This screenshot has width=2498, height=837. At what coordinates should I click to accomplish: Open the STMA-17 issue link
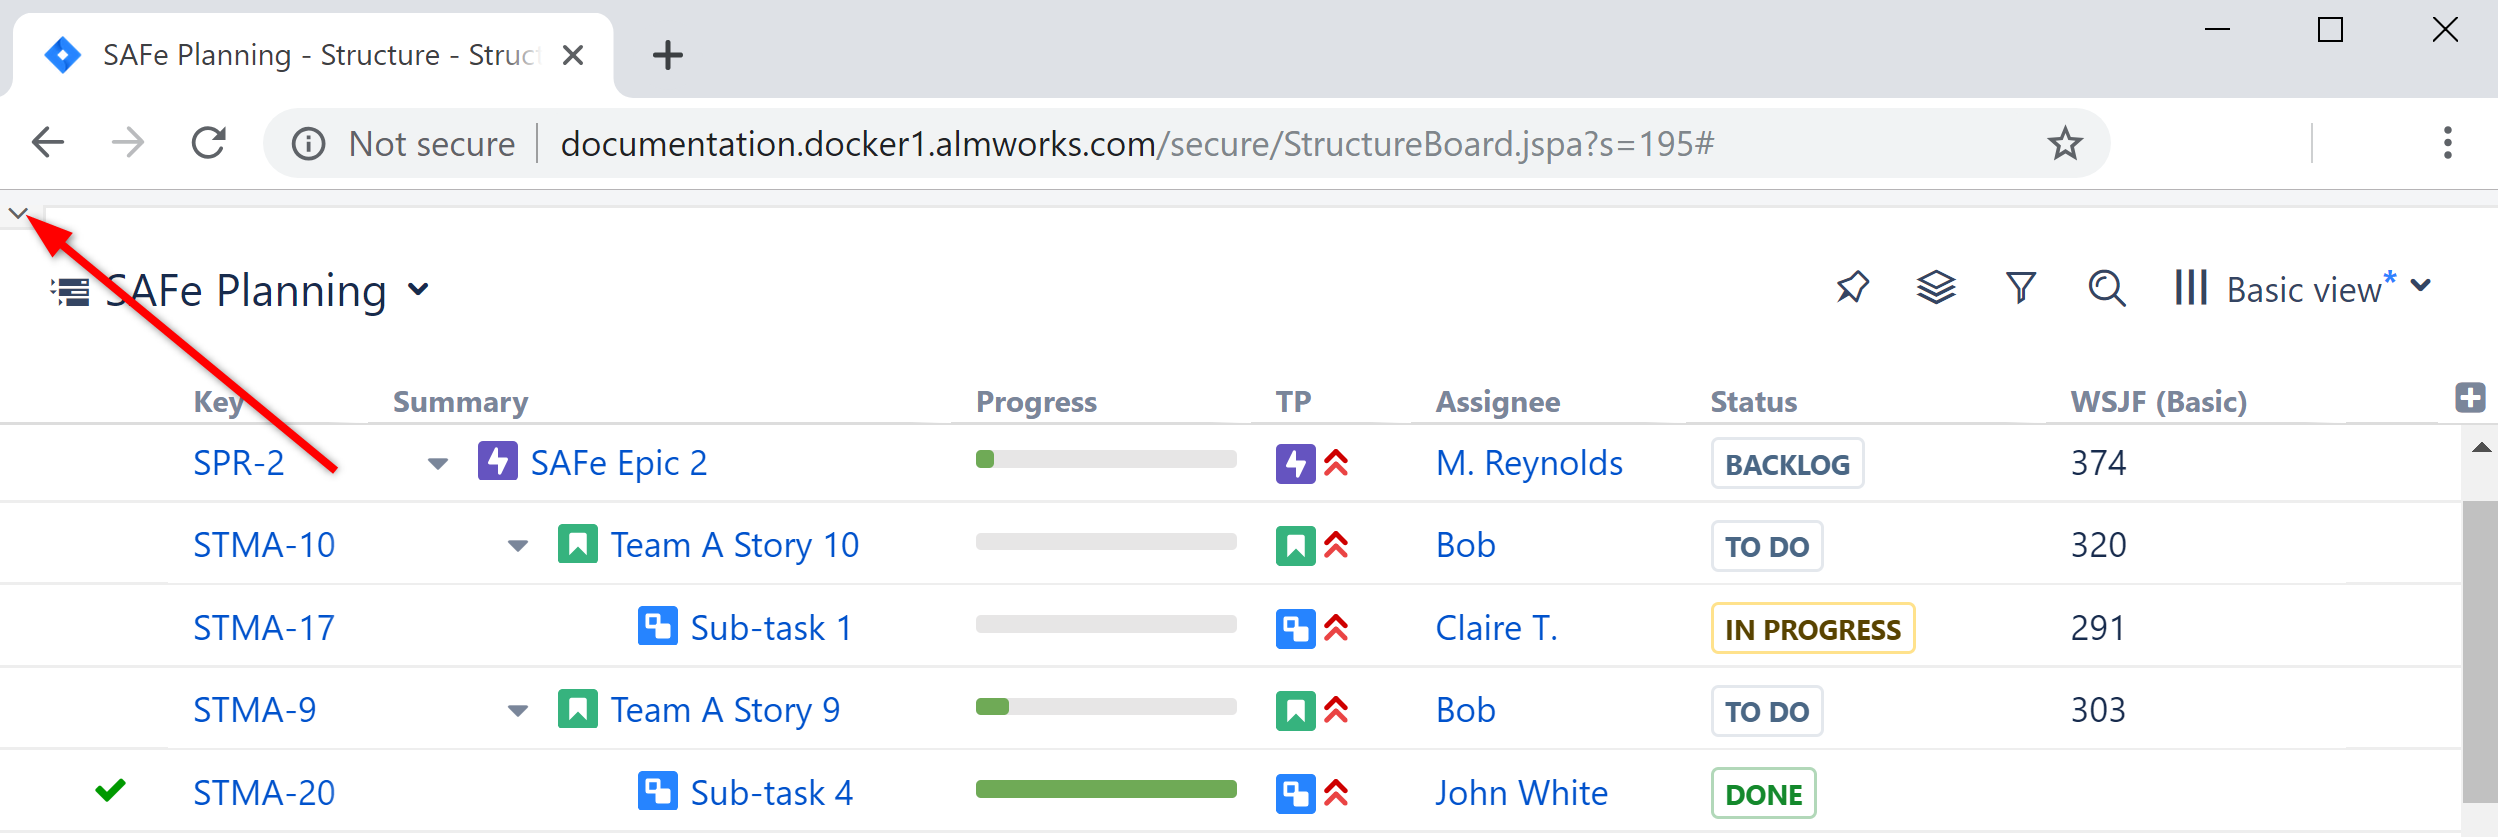click(264, 628)
